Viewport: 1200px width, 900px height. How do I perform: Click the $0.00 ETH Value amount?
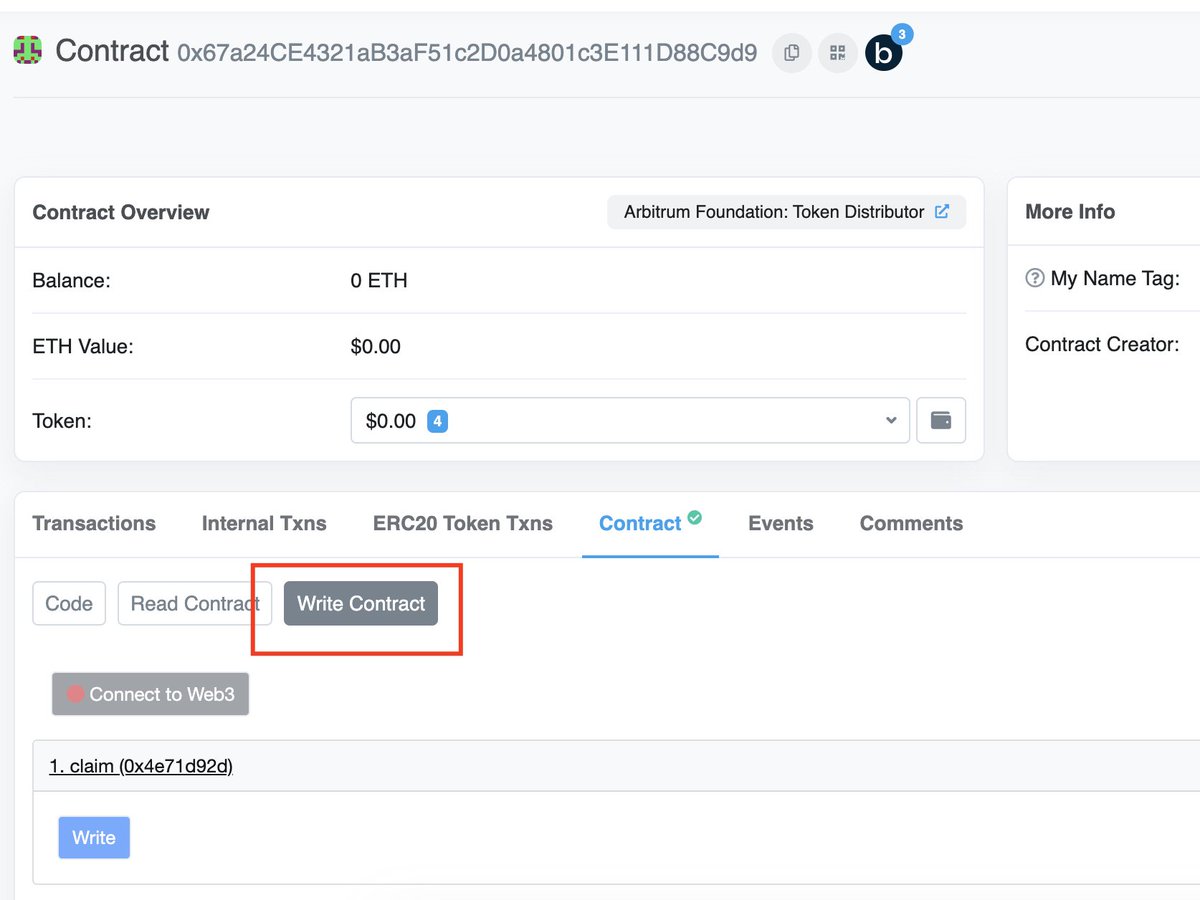click(376, 347)
